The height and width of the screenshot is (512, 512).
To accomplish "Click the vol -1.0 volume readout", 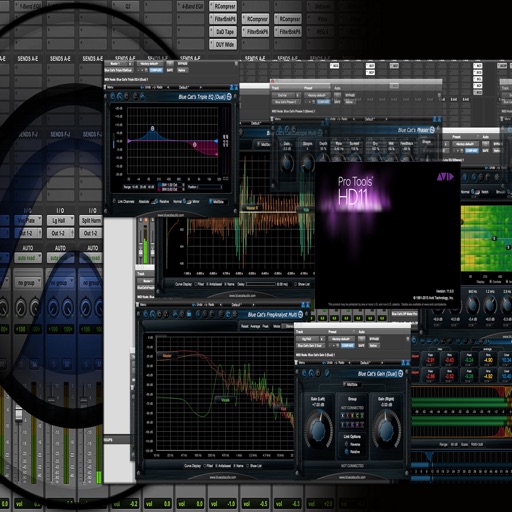I will [x=223, y=504].
